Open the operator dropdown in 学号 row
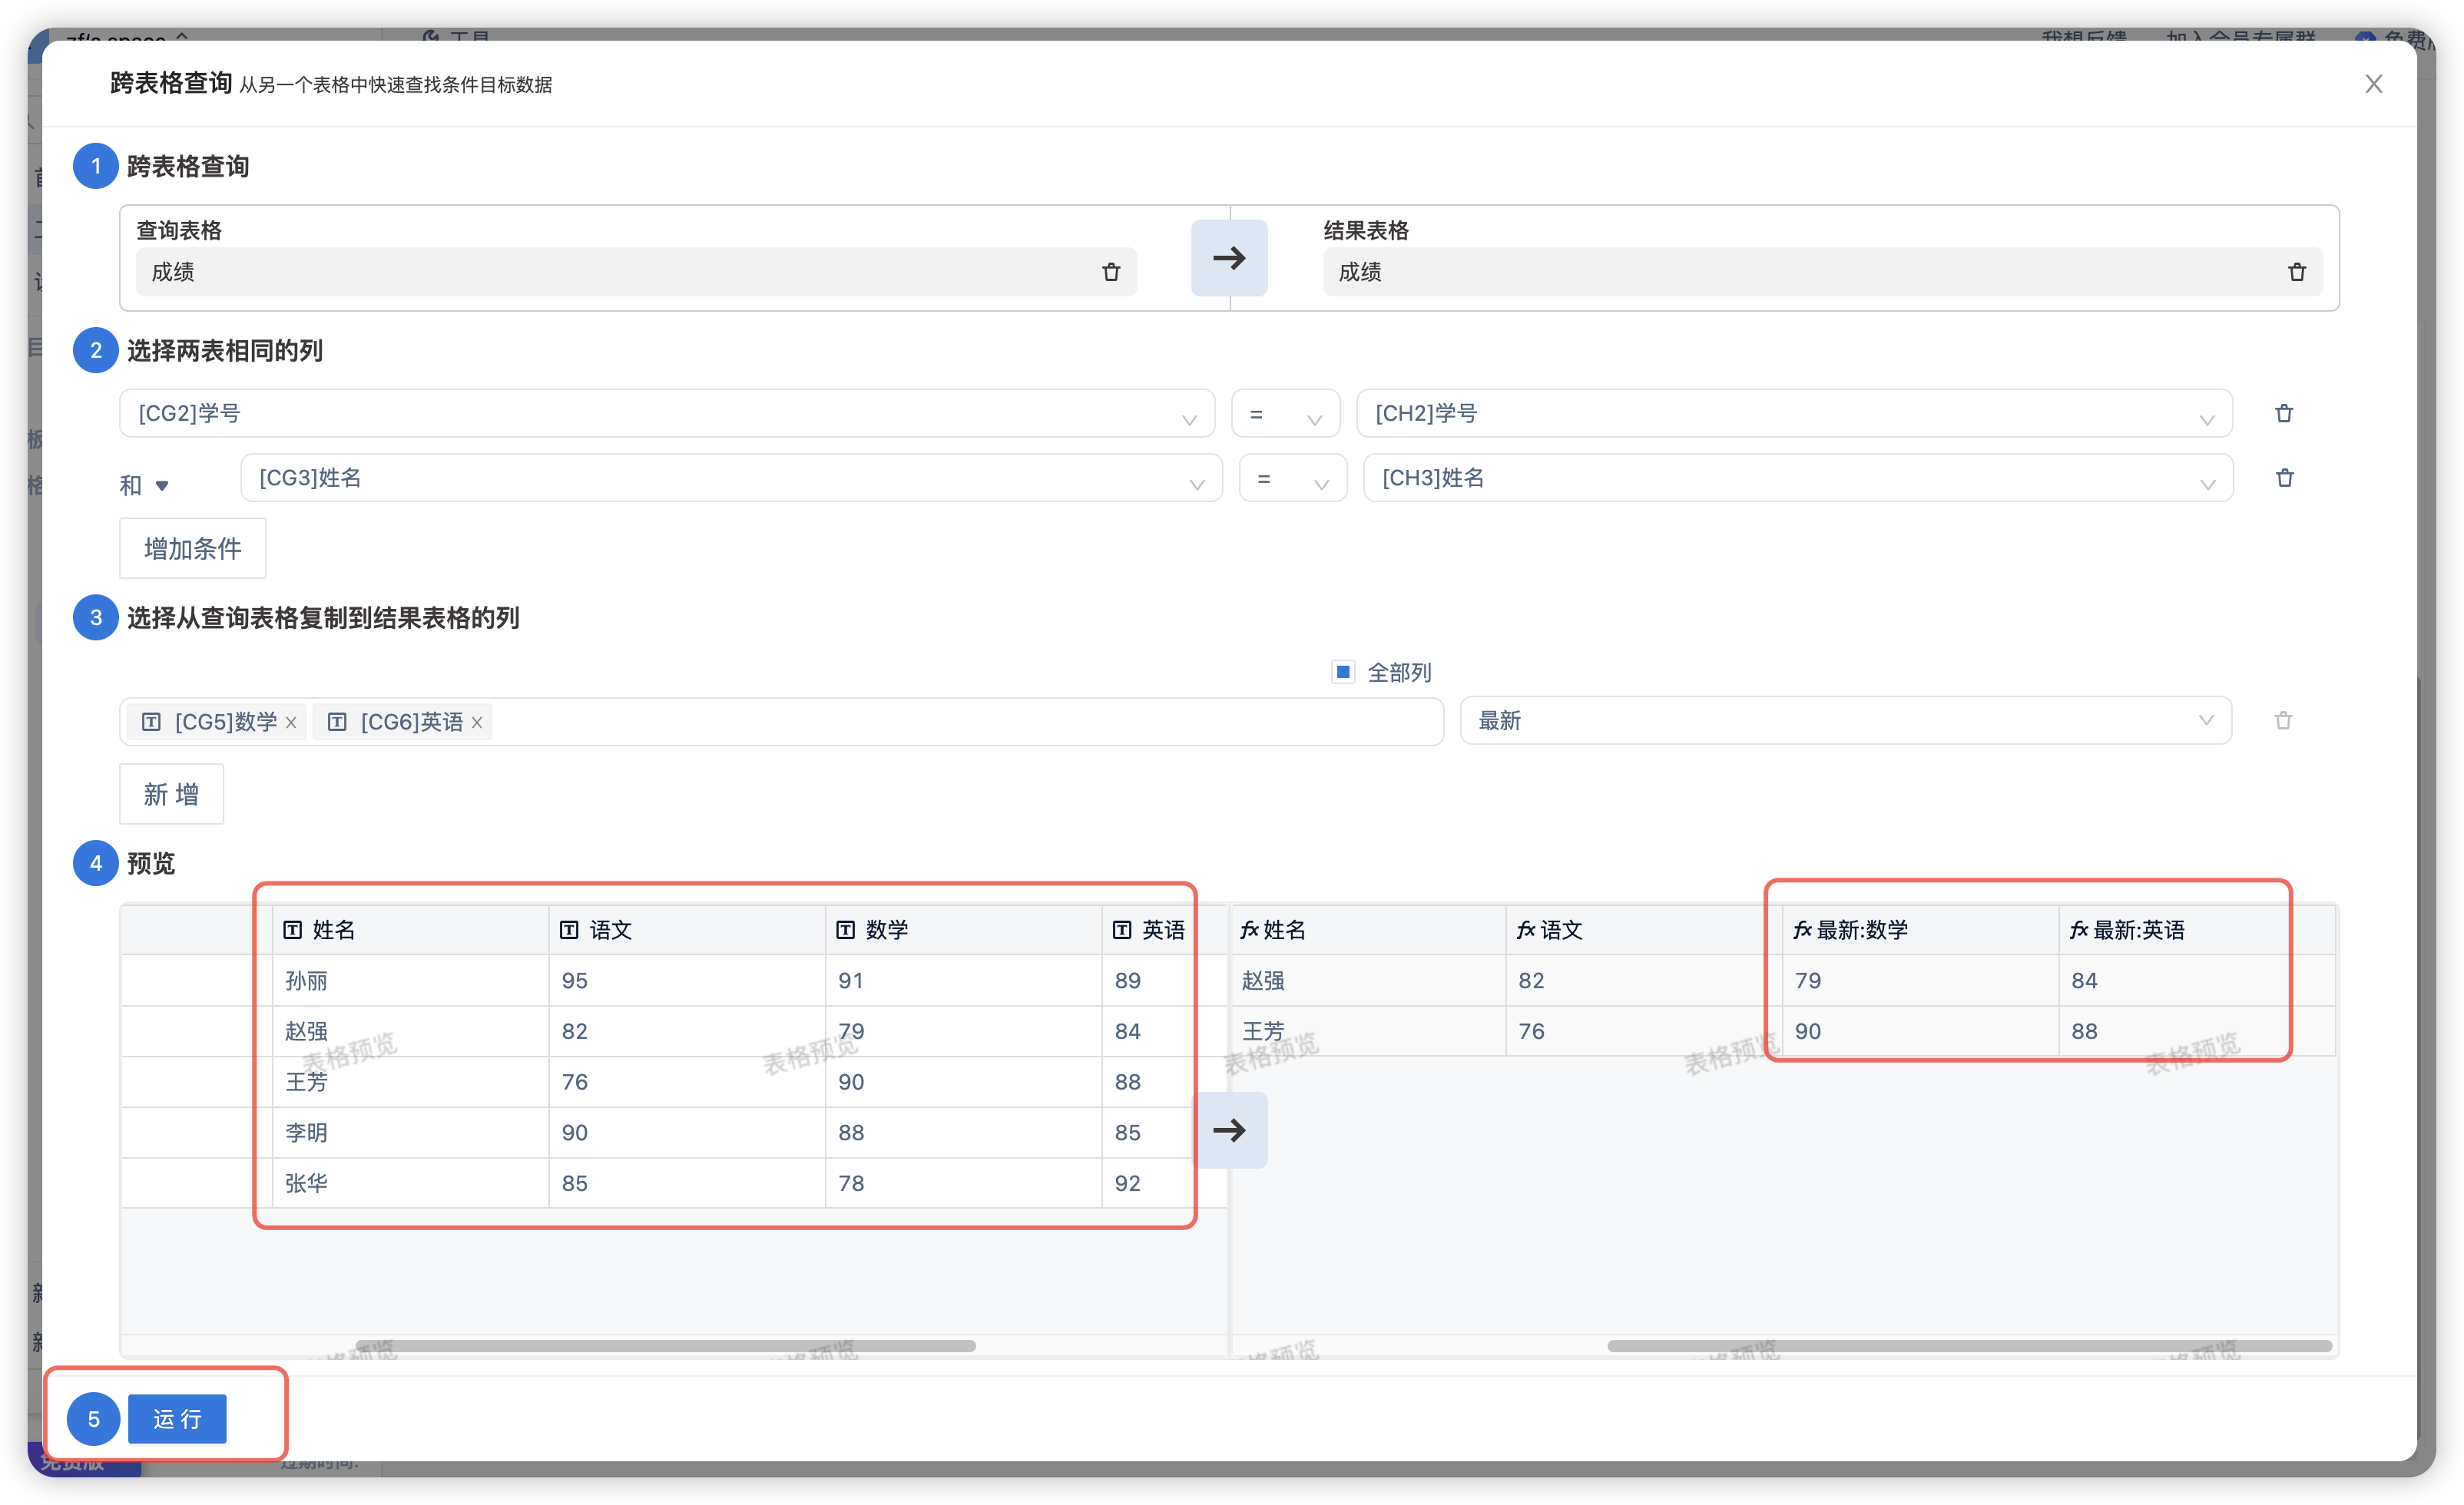The width and height of the screenshot is (2464, 1505). (1285, 413)
